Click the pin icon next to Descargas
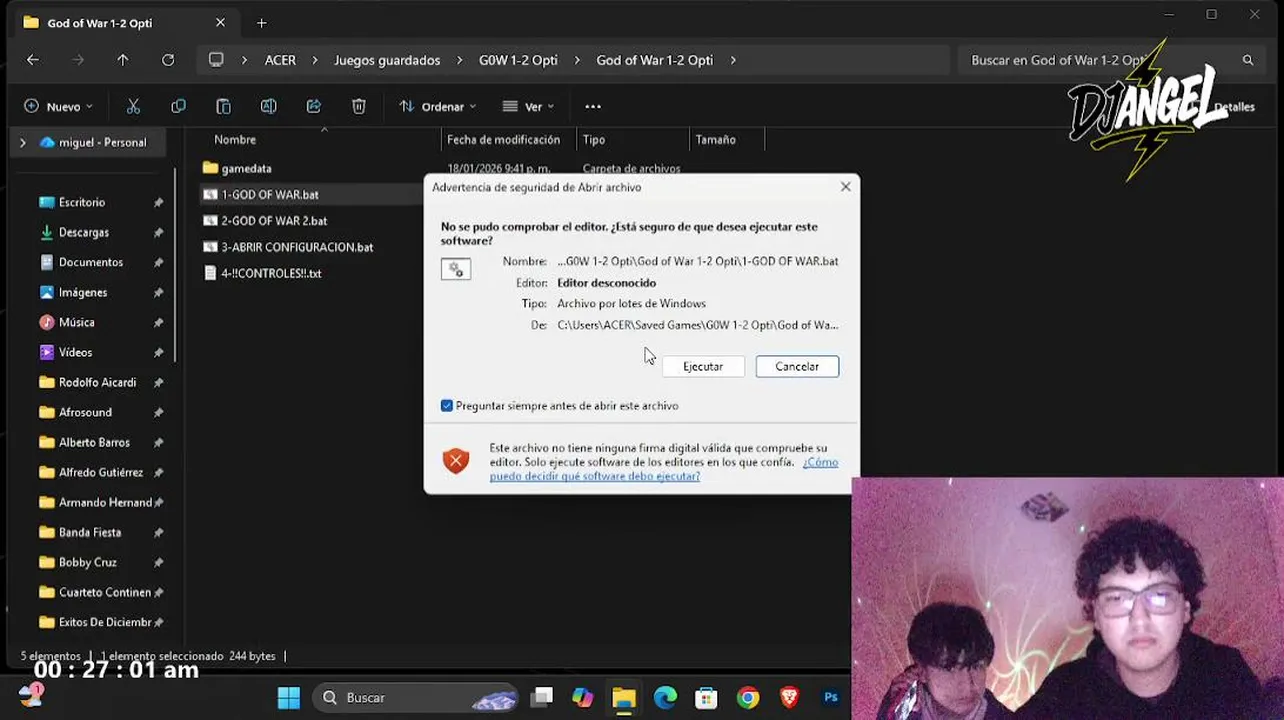Image resolution: width=1284 pixels, height=720 pixels. [158, 232]
